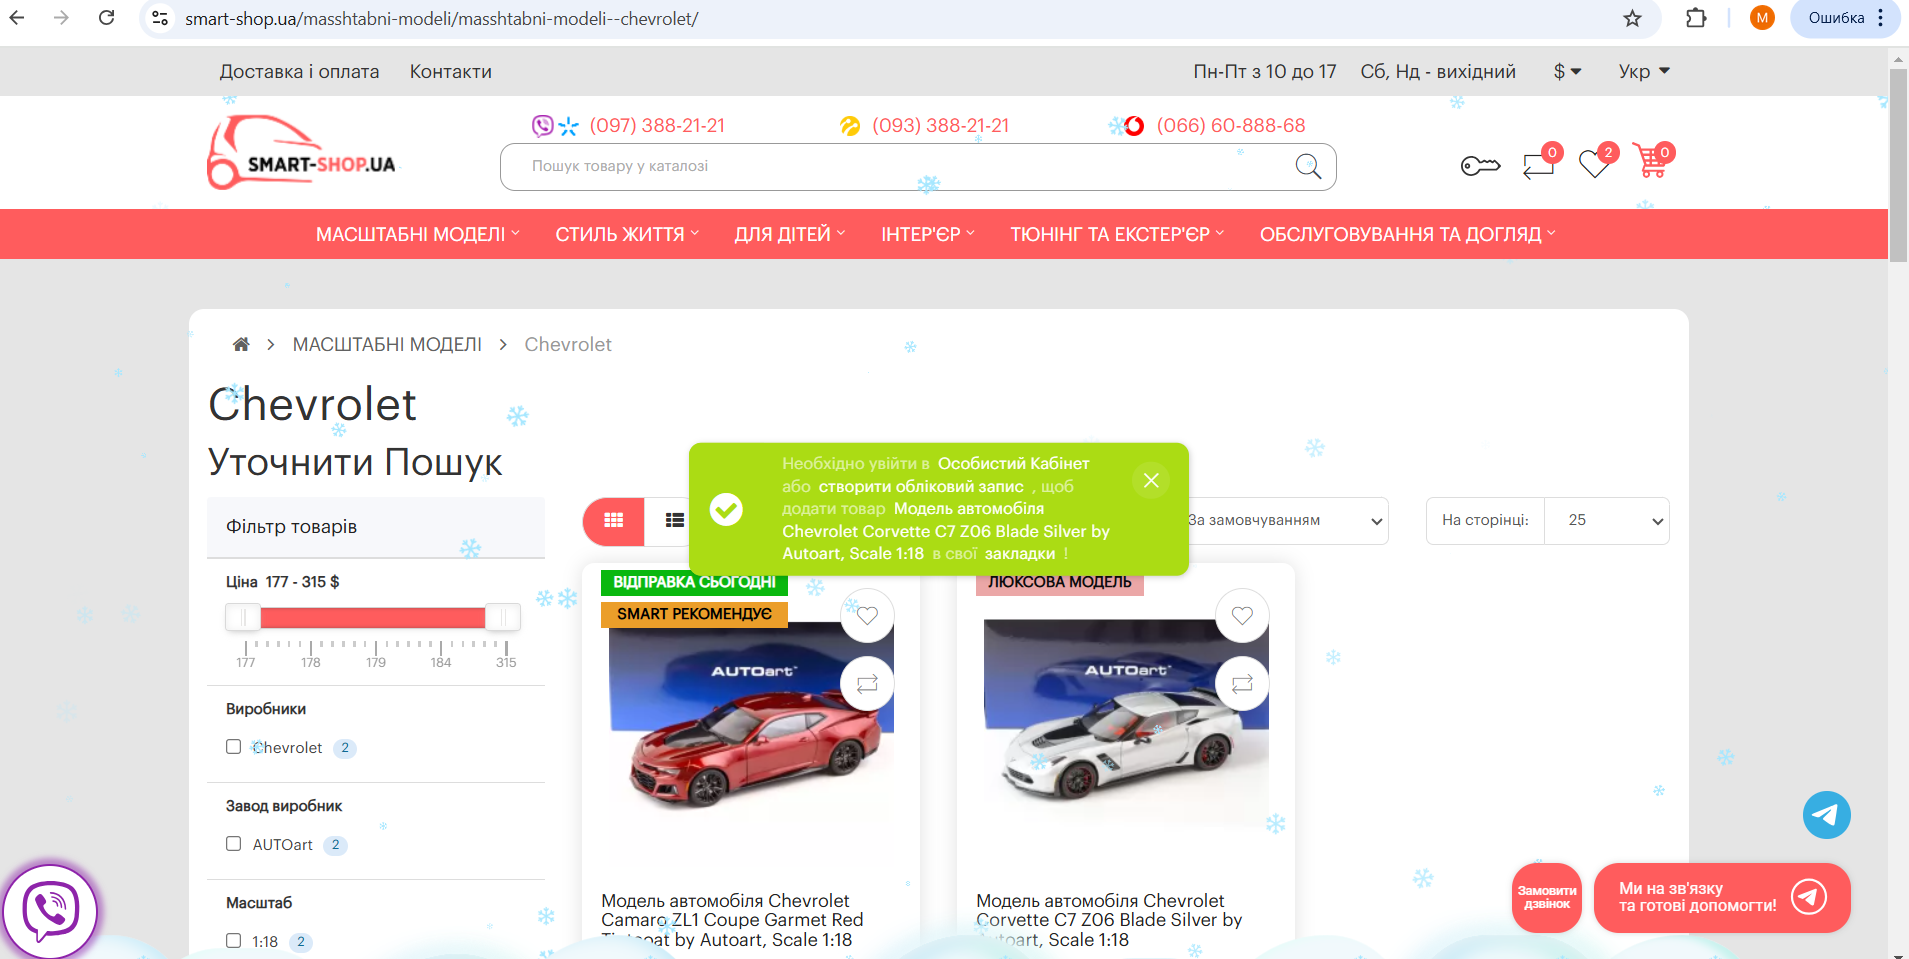Image resolution: width=1909 pixels, height=959 pixels.
Task: Click the page vertical scrollbar
Action: [x=1898, y=165]
